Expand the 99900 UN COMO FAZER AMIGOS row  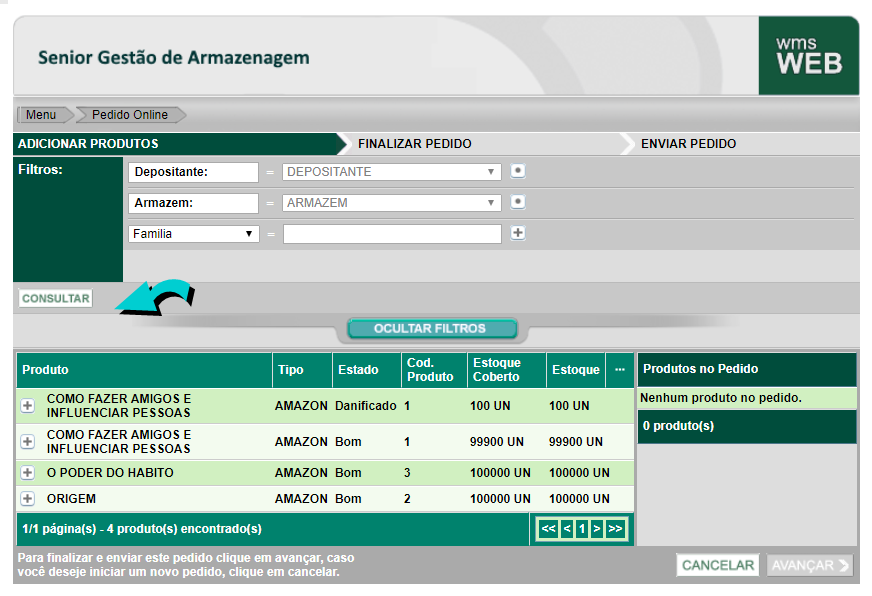pos(27,441)
